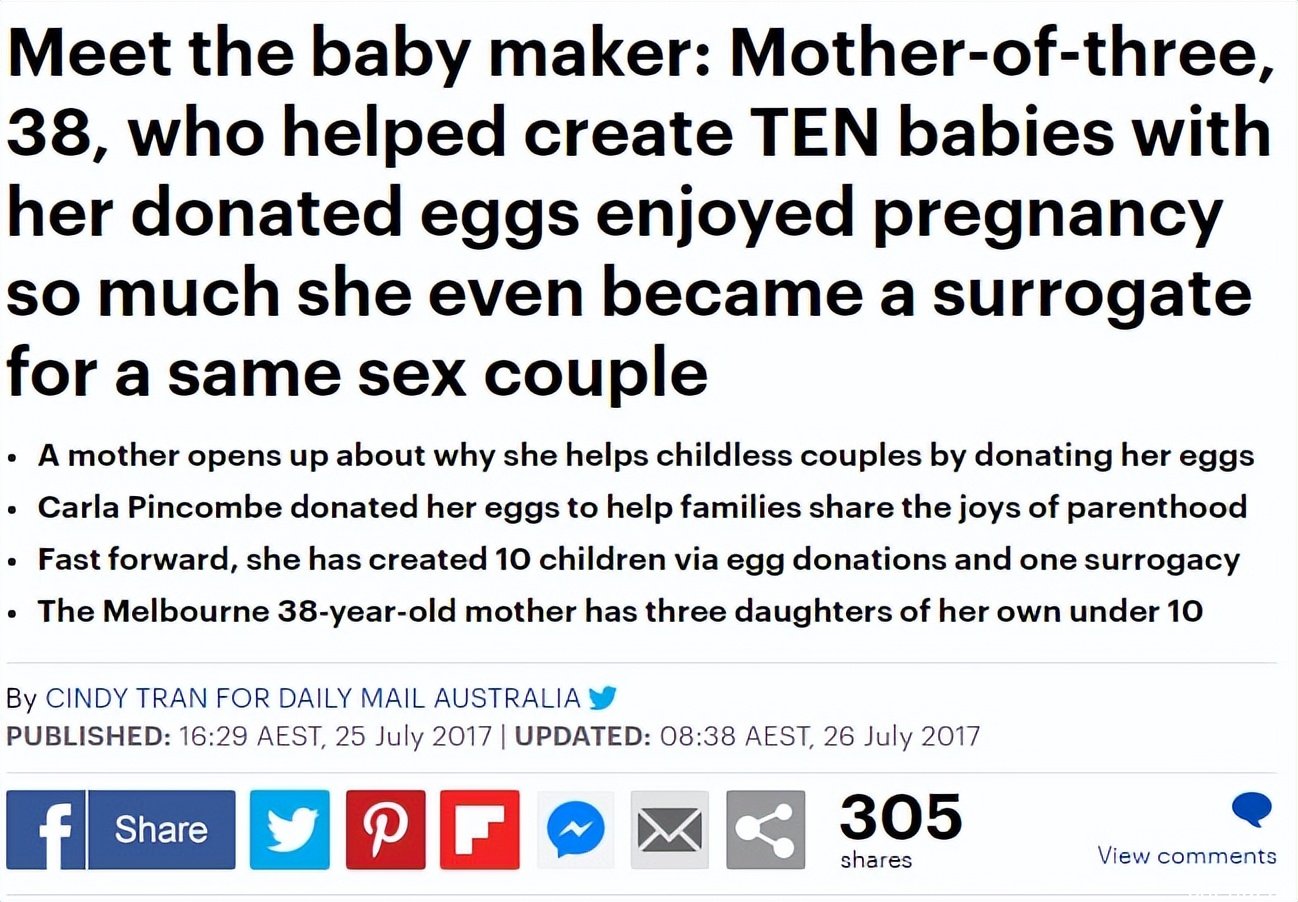
Task: Email the article using the envelope icon
Action: [x=669, y=830]
